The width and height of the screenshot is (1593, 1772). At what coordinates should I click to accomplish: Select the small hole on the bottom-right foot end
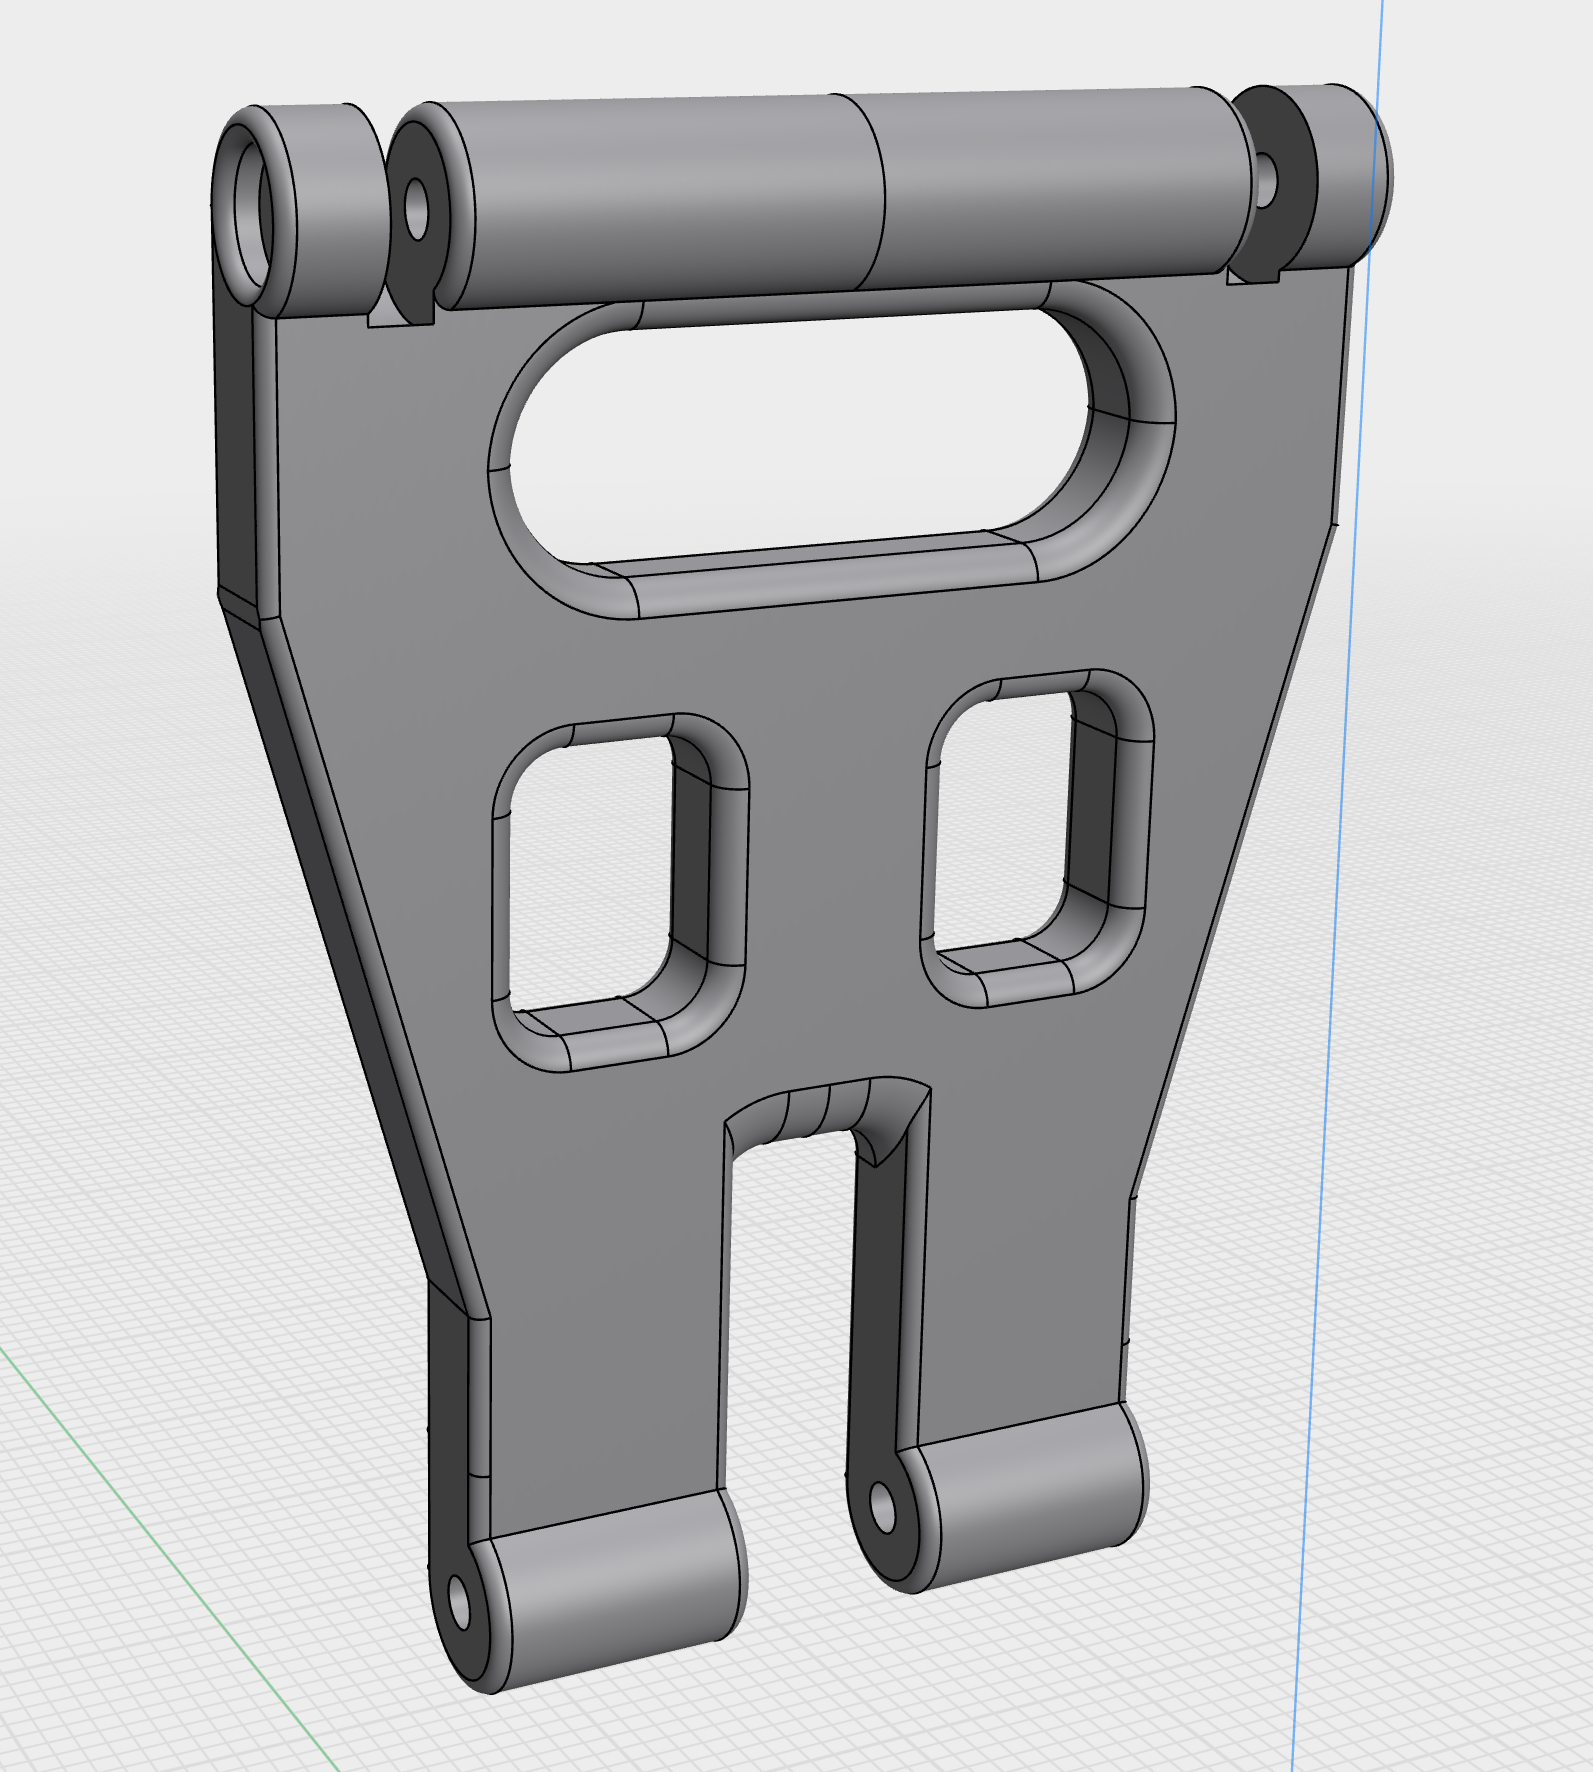[x=883, y=1508]
